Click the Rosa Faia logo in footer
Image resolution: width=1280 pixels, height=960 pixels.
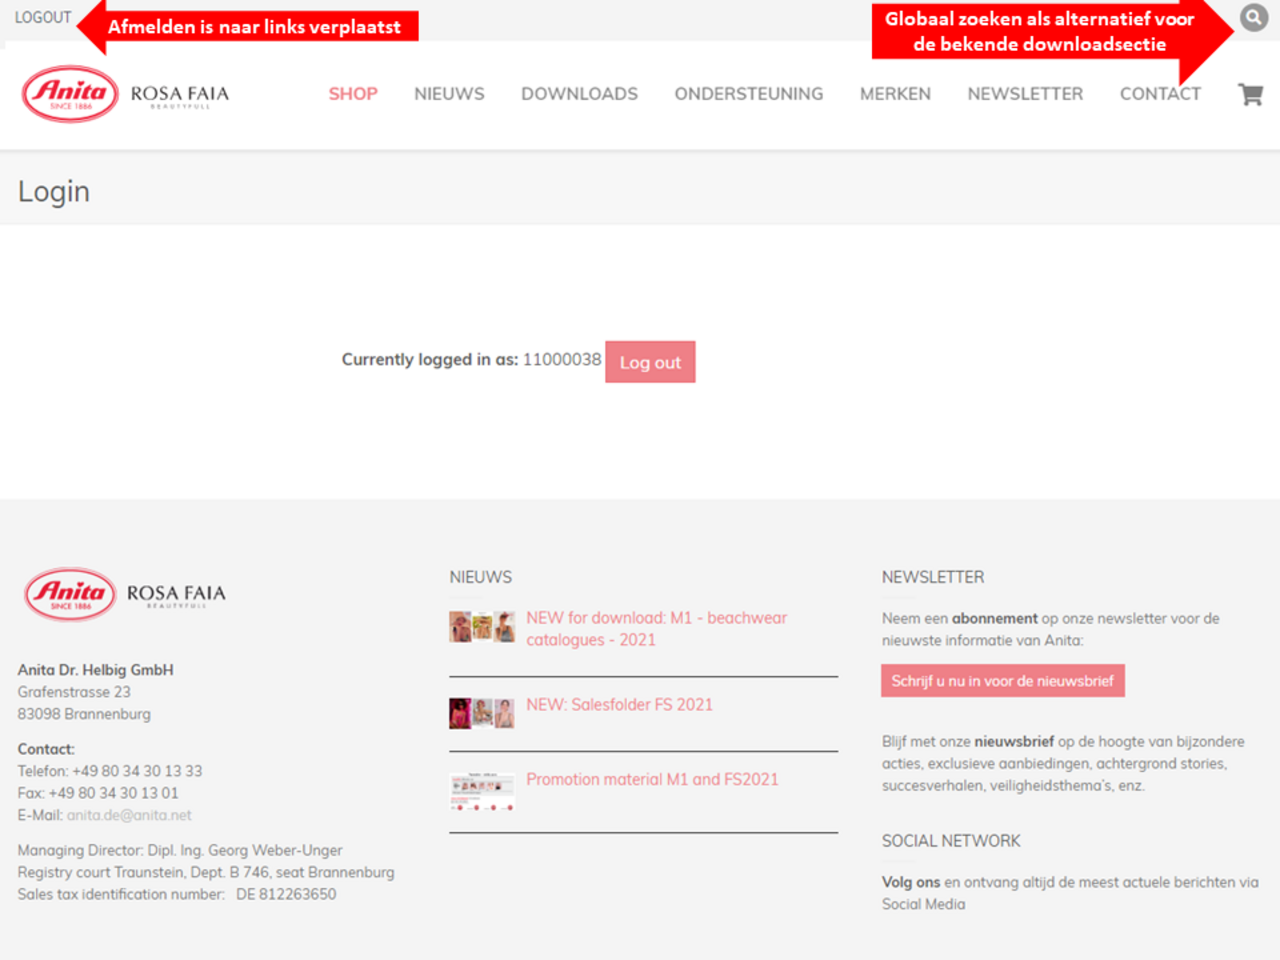coord(176,594)
